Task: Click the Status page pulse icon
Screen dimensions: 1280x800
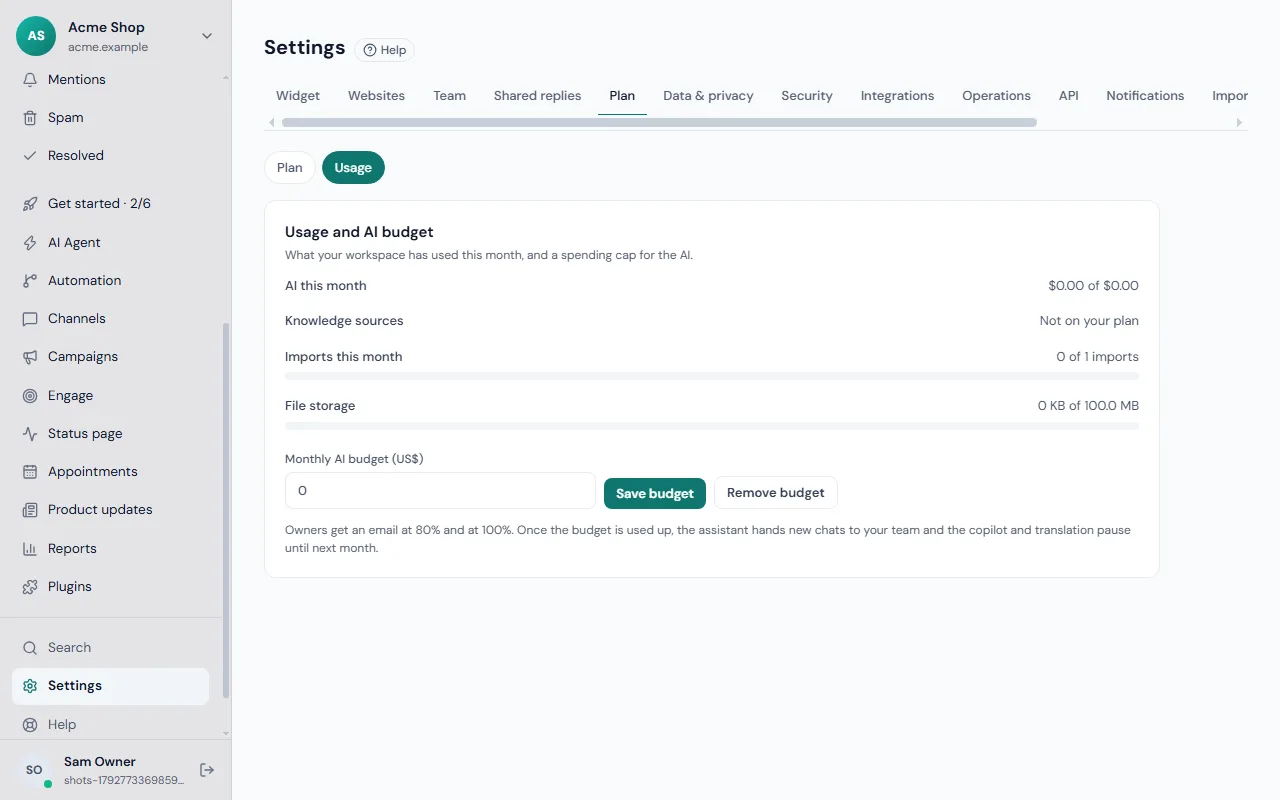Action: [30, 434]
